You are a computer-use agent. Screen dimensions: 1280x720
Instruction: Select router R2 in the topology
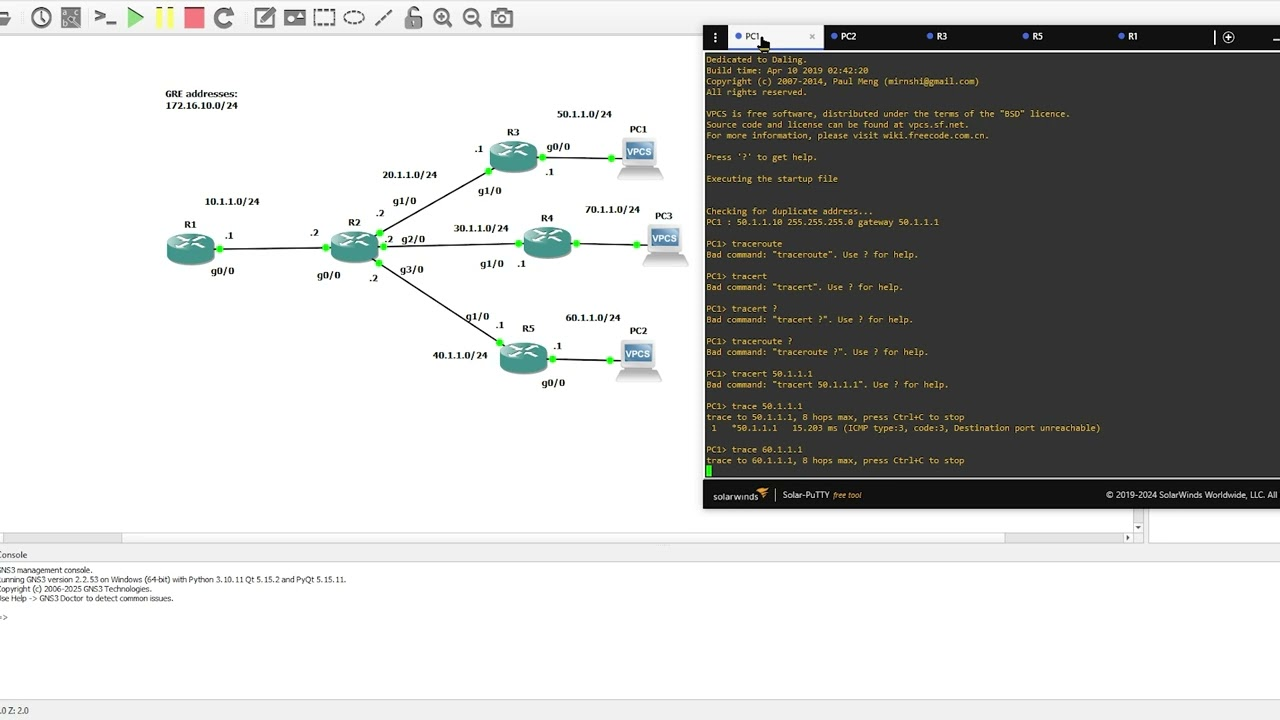coord(354,246)
